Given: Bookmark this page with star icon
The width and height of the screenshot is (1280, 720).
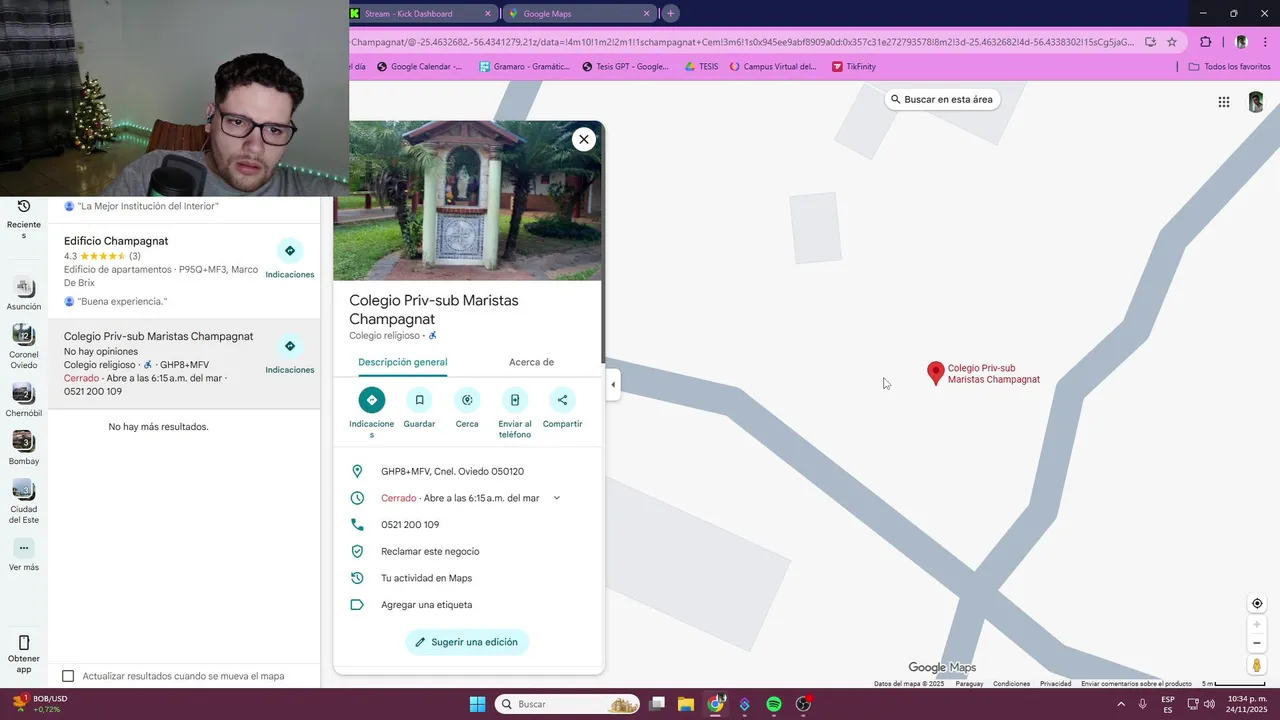Looking at the screenshot, I should tap(1172, 42).
